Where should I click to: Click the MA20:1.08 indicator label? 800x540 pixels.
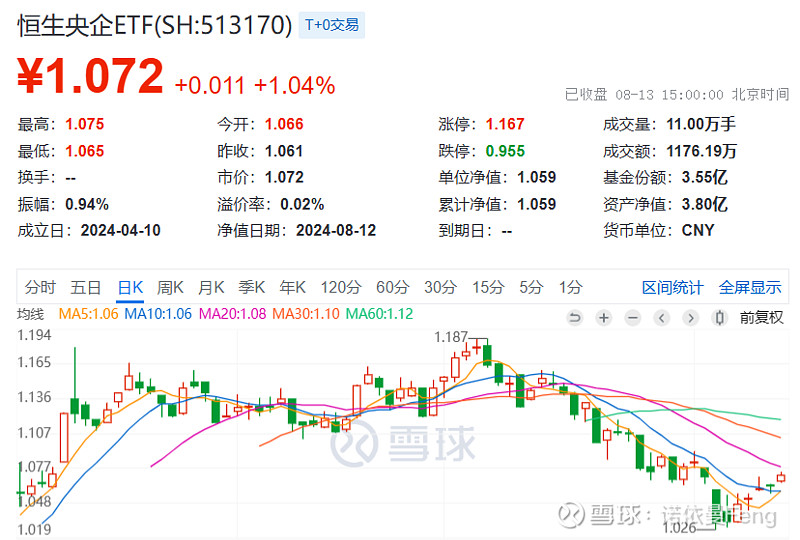tap(232, 314)
